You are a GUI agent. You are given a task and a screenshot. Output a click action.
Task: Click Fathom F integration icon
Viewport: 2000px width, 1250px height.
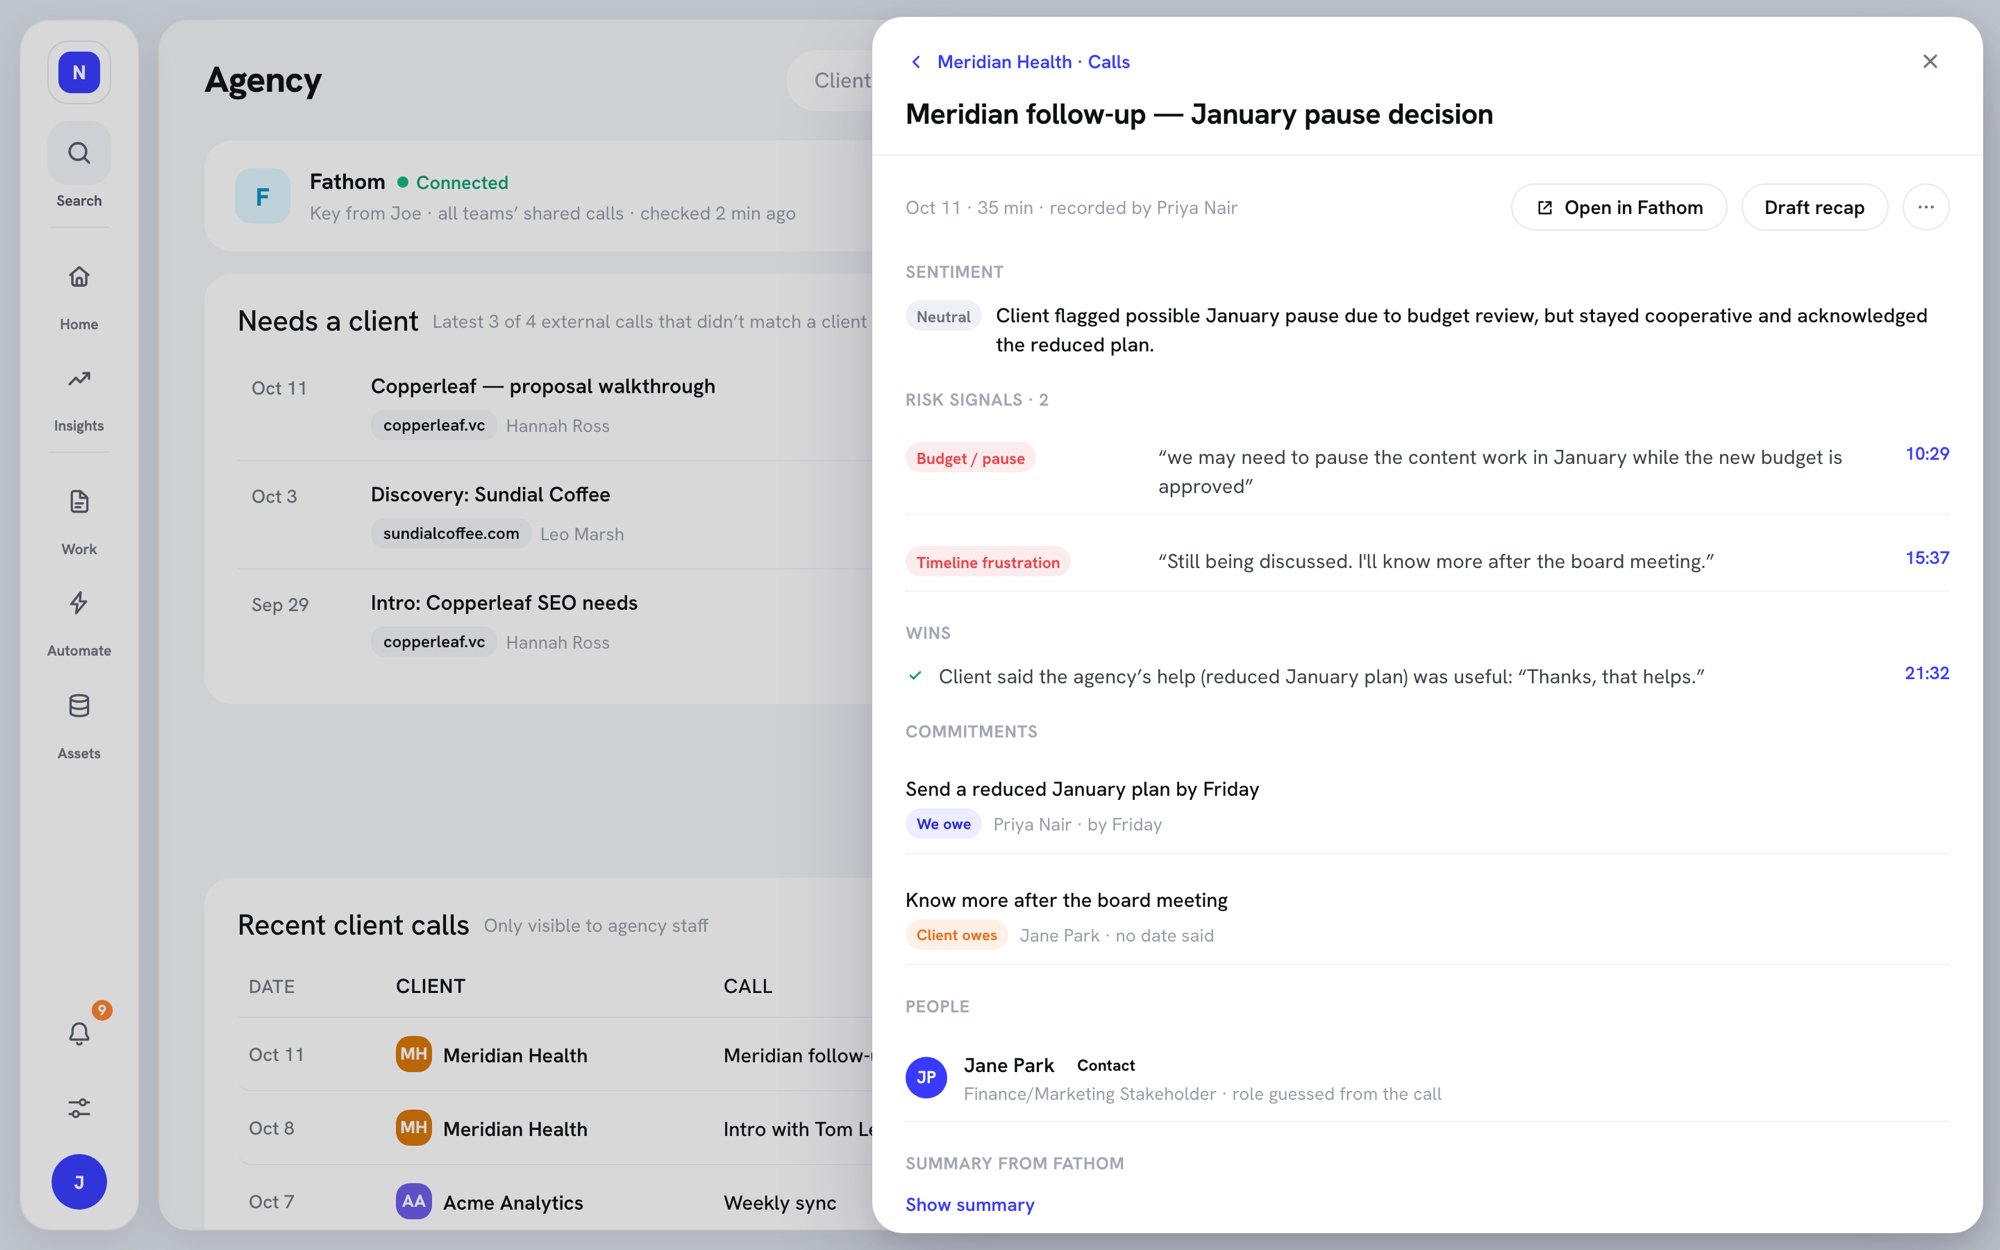pos(262,196)
